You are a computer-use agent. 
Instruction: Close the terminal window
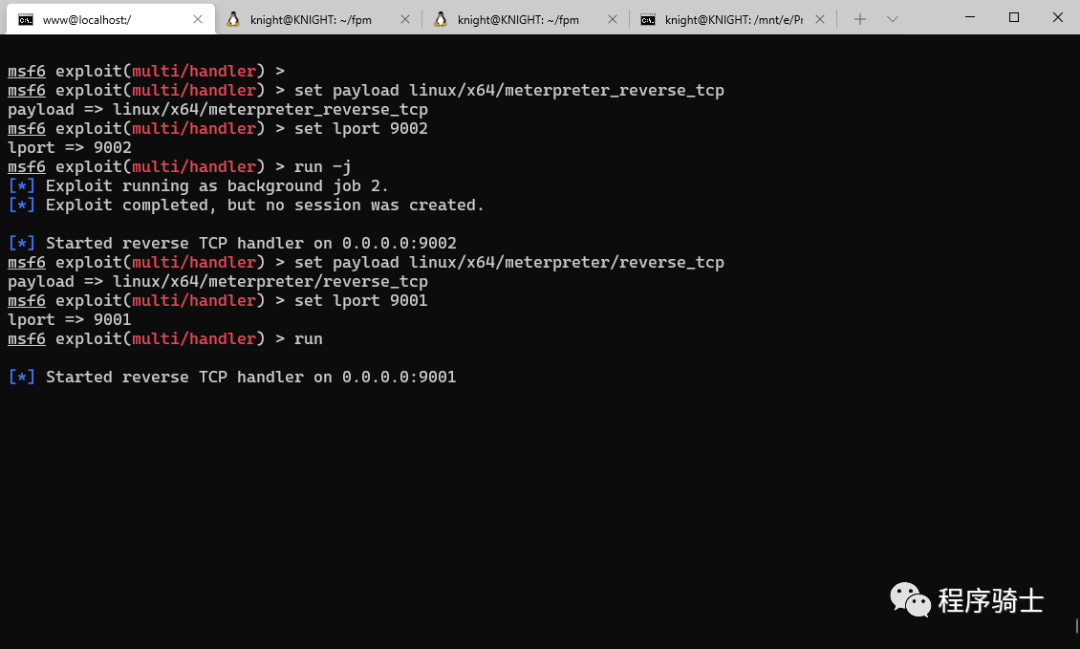[1058, 17]
